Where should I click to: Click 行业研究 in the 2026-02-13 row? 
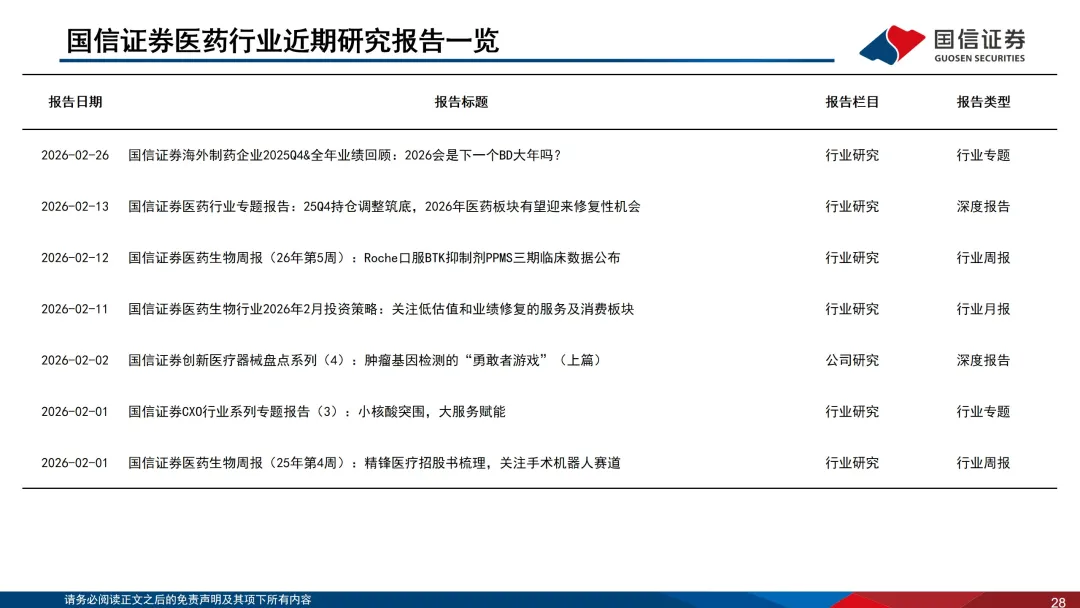[x=852, y=207]
